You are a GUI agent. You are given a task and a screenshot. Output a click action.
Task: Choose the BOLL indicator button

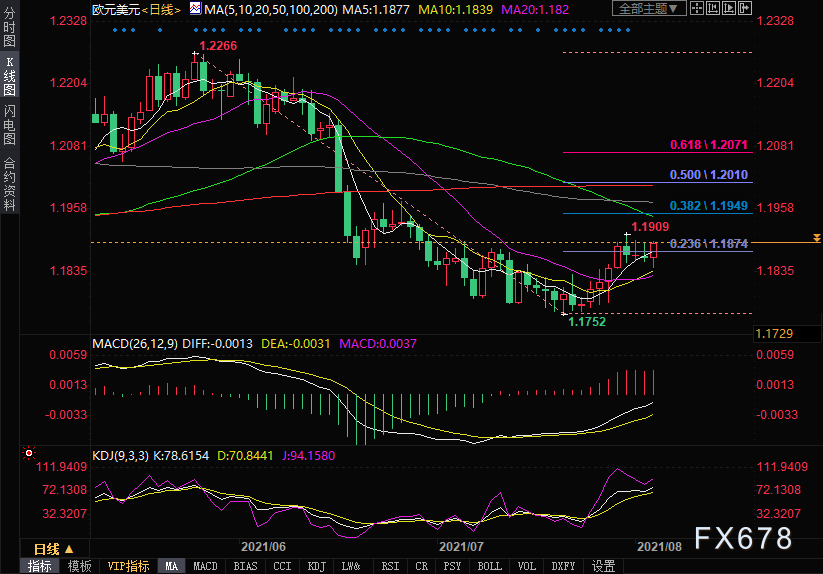point(489,566)
